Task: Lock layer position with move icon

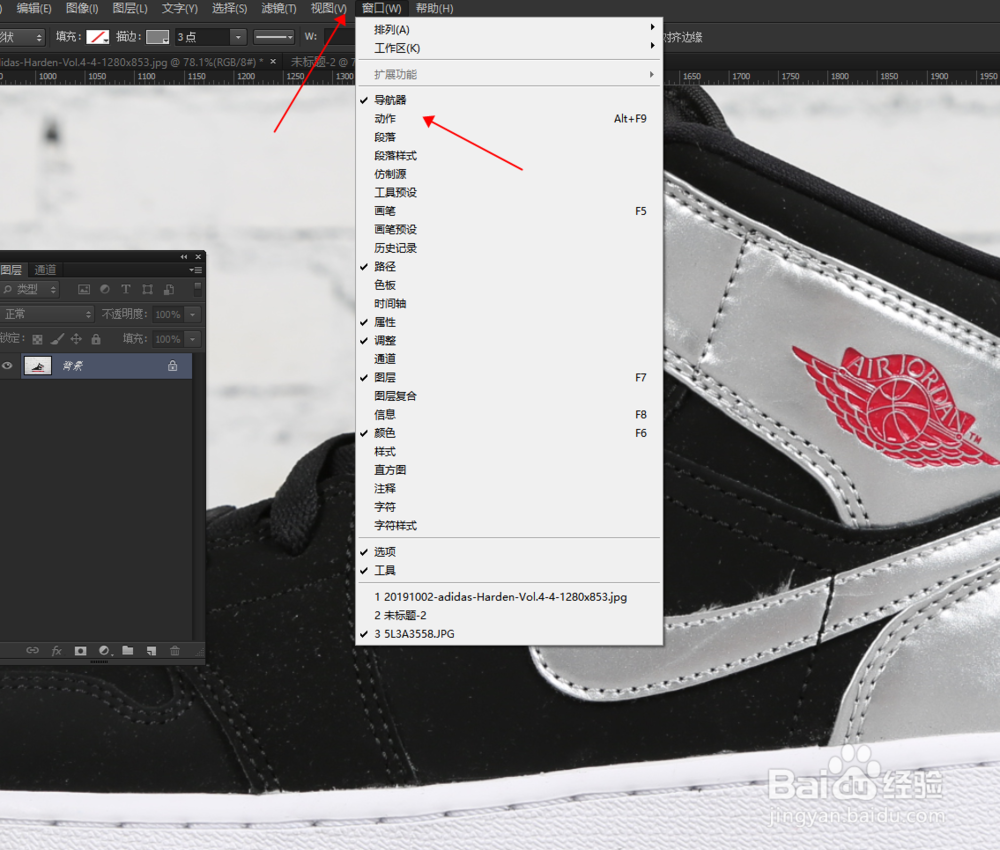Action: (x=76, y=339)
